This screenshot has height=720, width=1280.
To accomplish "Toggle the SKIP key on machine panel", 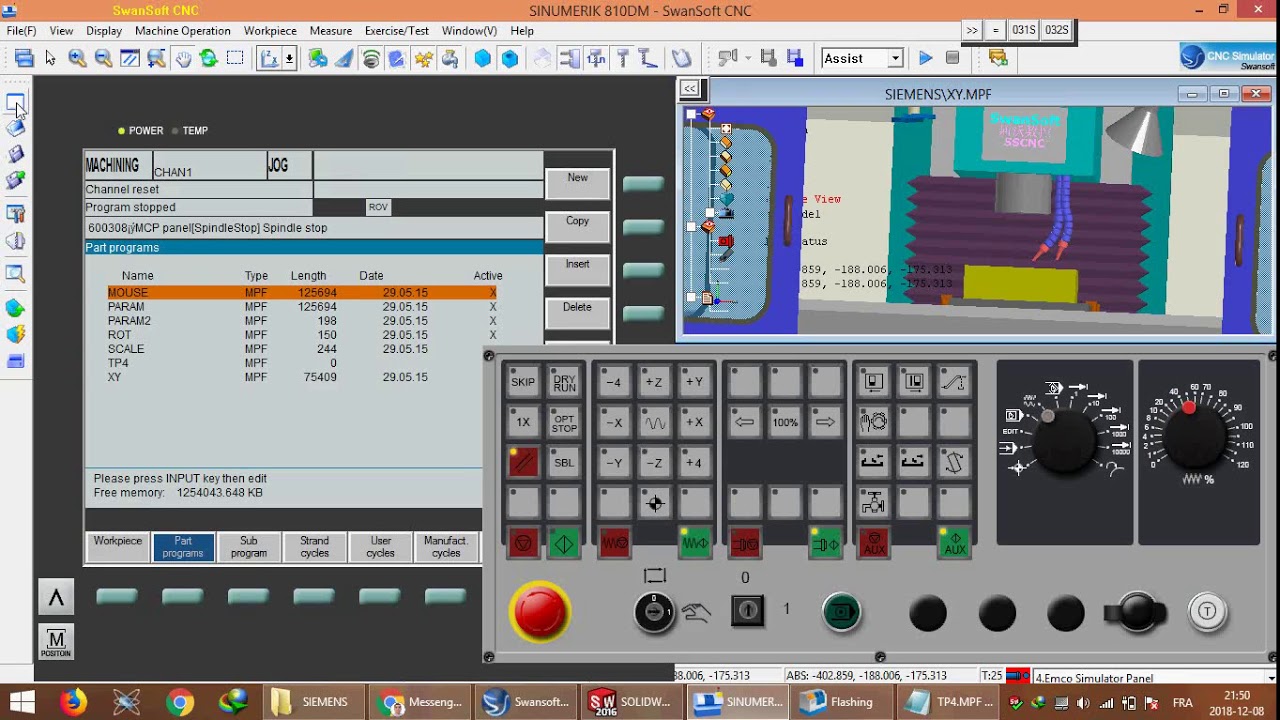I will click(523, 382).
